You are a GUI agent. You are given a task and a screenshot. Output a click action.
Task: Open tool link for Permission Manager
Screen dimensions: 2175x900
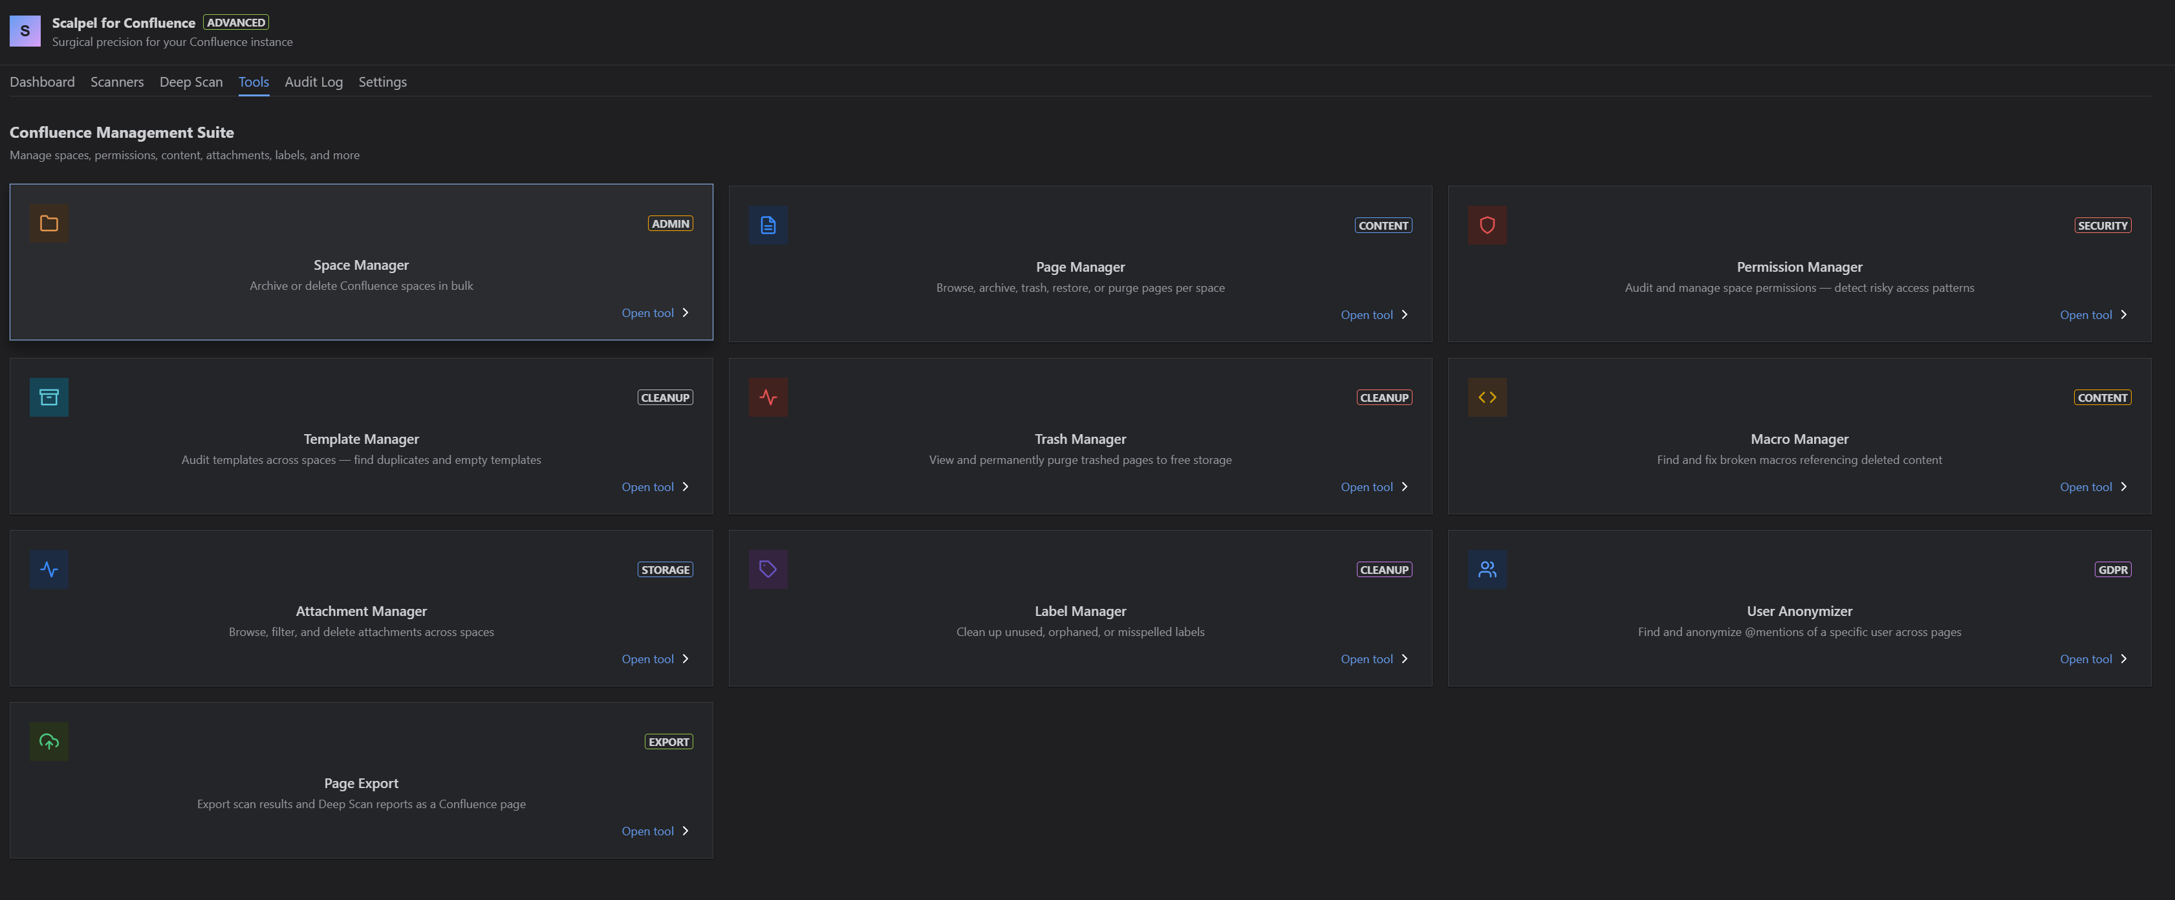point(2094,315)
